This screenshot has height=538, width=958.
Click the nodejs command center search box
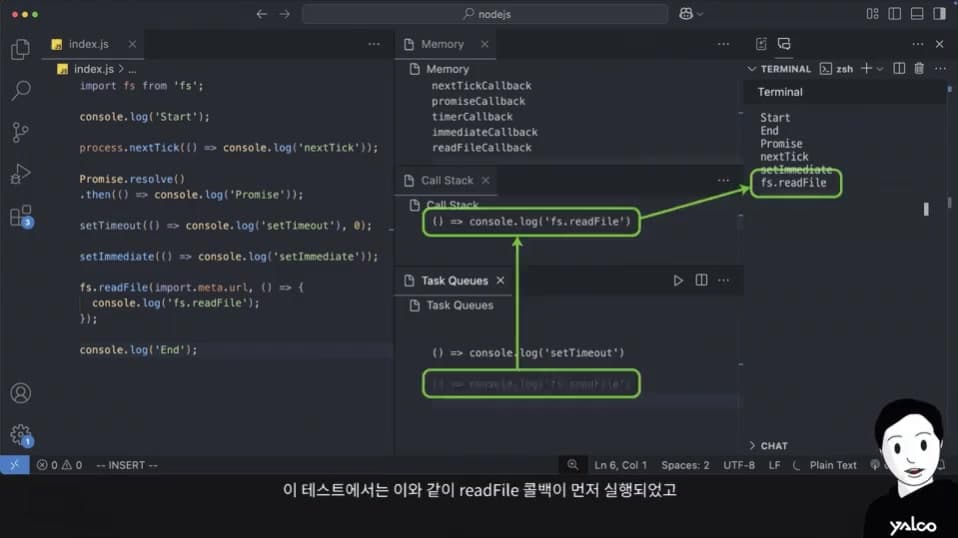point(485,14)
